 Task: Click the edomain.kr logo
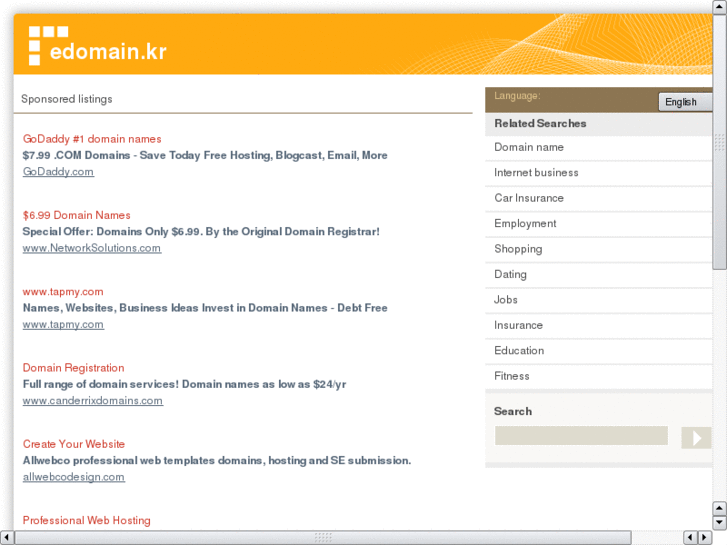97,45
